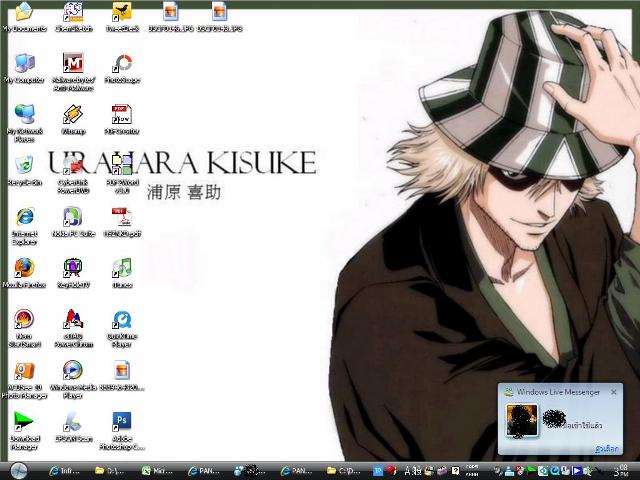Launch the iTunes shortcut

tap(122, 273)
